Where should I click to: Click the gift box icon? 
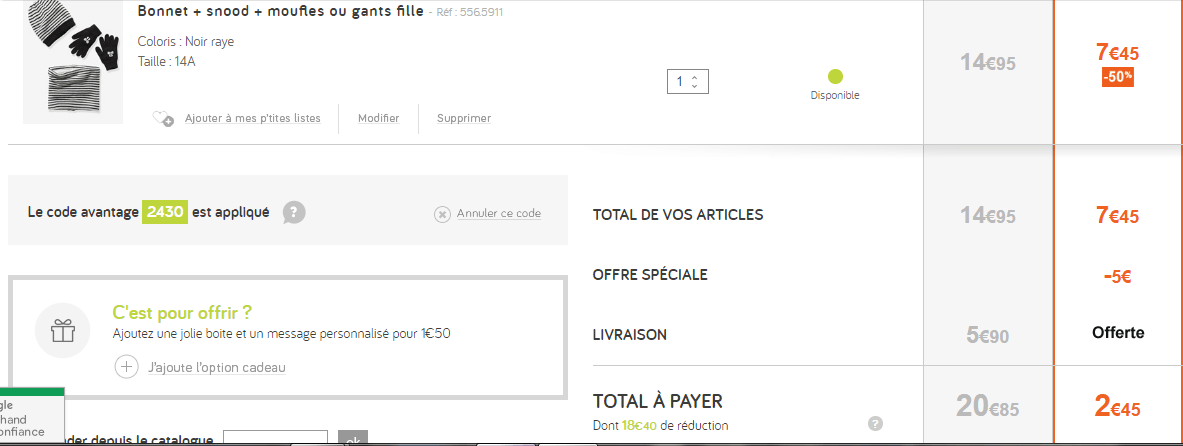[63, 330]
